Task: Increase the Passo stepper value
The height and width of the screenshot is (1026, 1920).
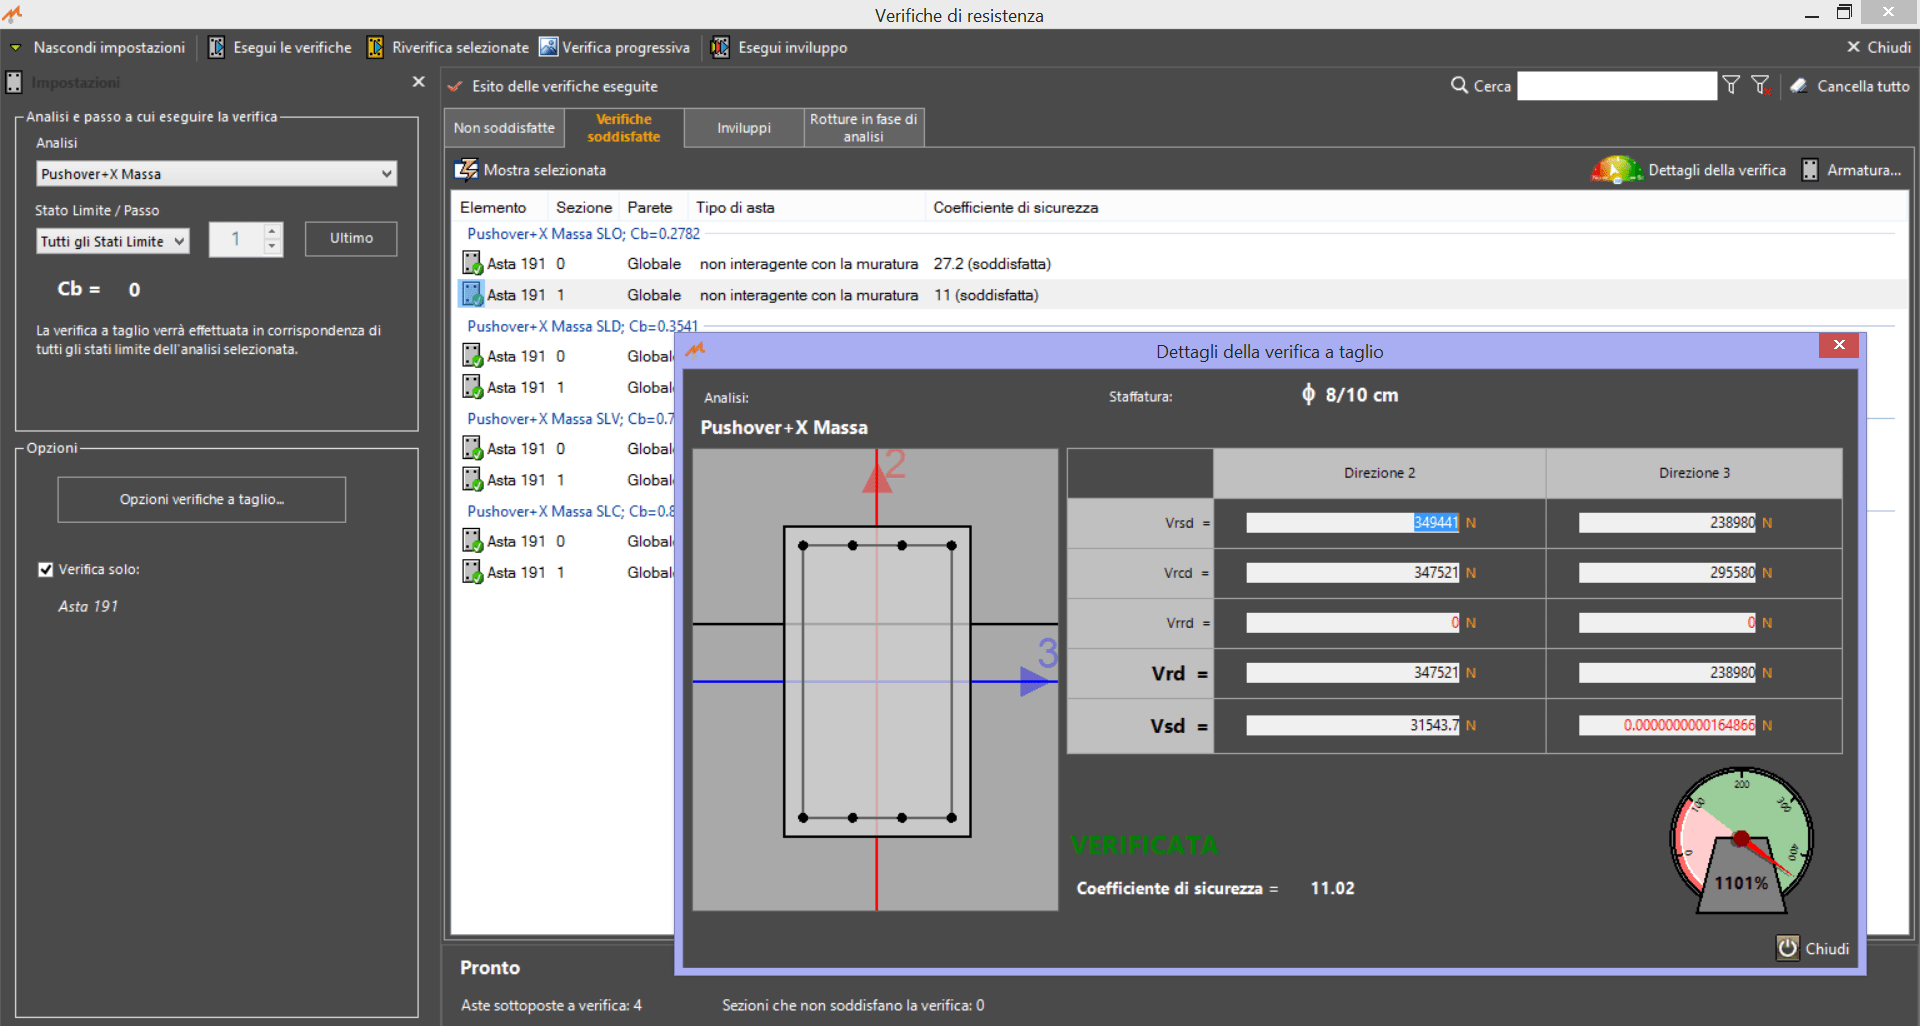Action: [272, 231]
